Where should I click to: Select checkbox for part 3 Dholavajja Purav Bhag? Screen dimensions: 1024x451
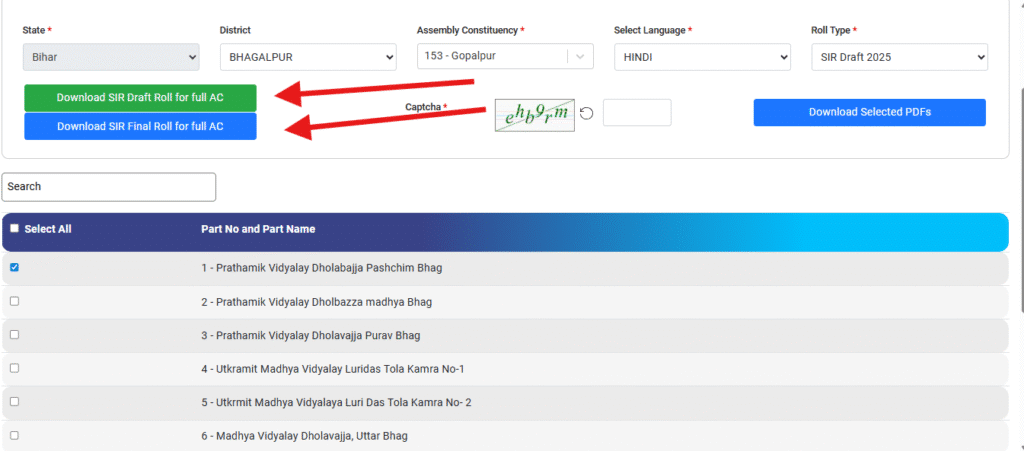(x=14, y=335)
